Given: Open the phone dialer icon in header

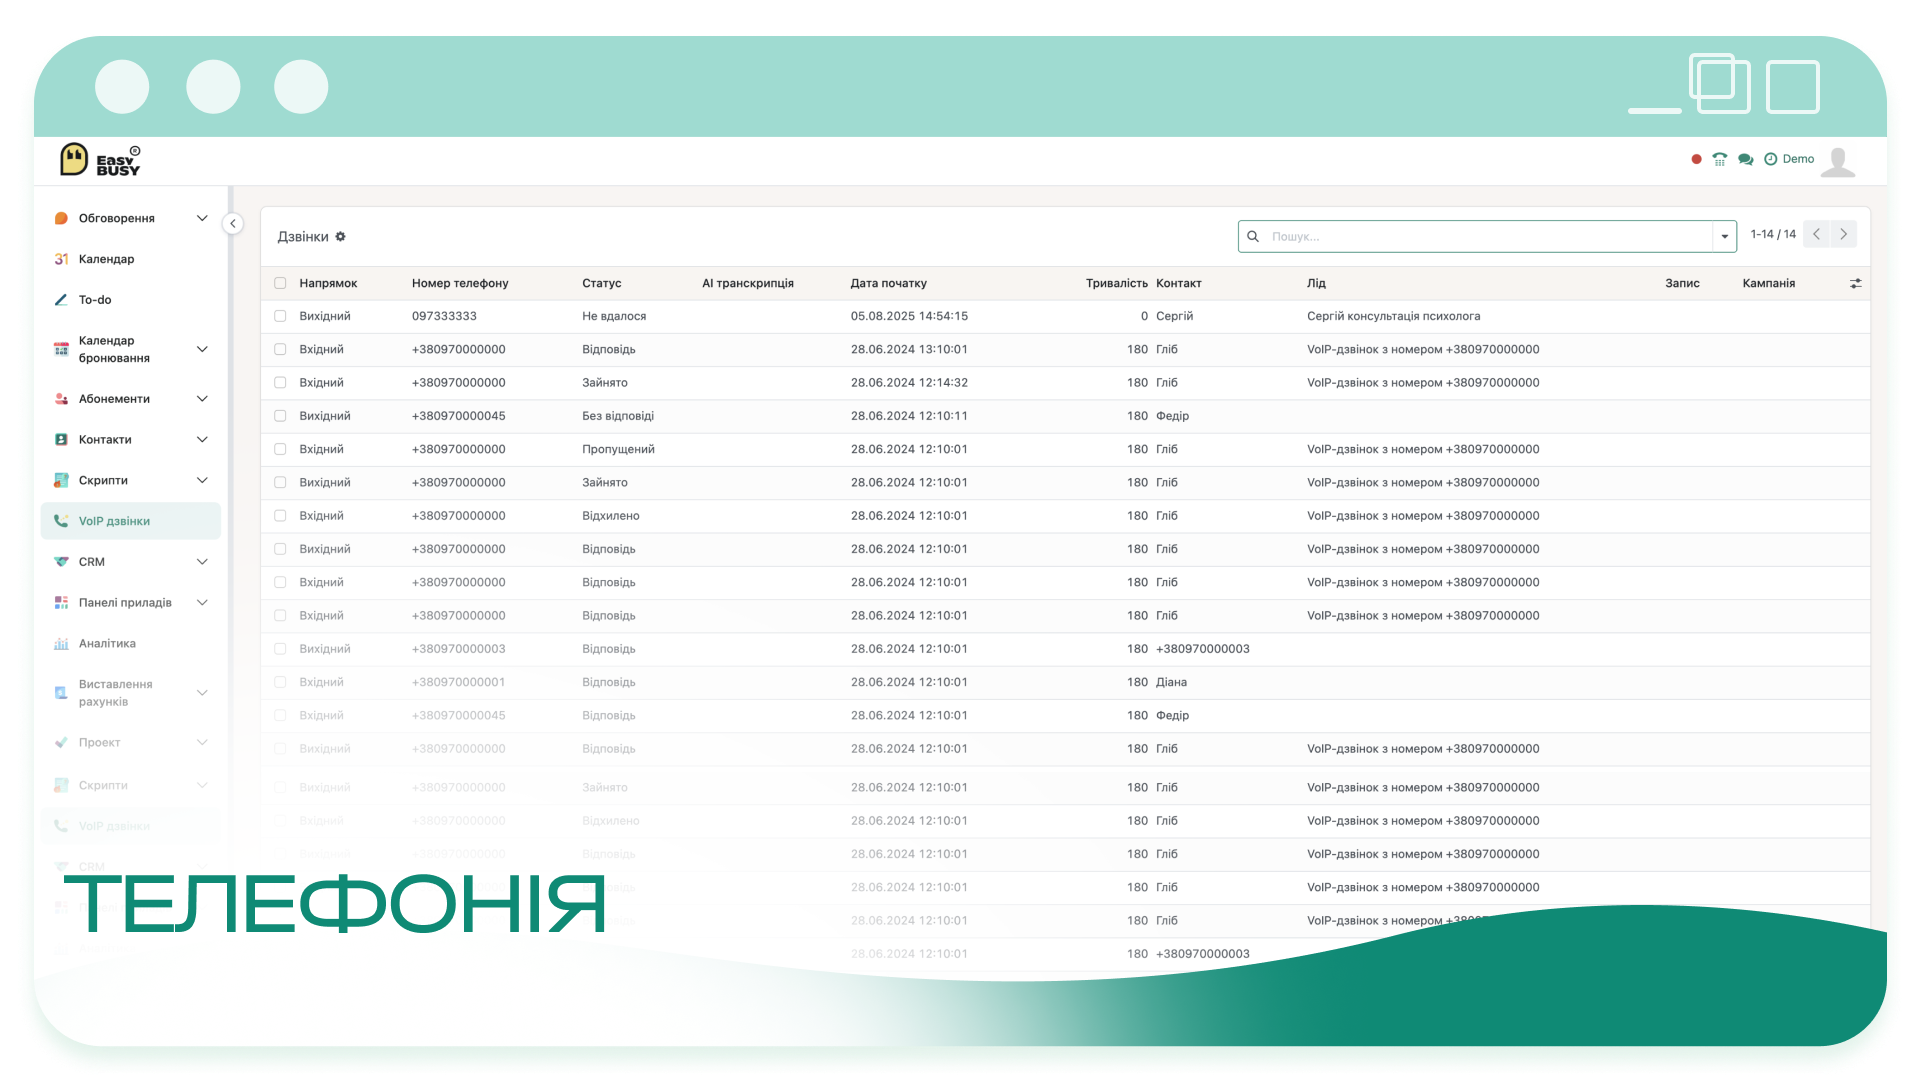Looking at the screenshot, I should click(1719, 159).
